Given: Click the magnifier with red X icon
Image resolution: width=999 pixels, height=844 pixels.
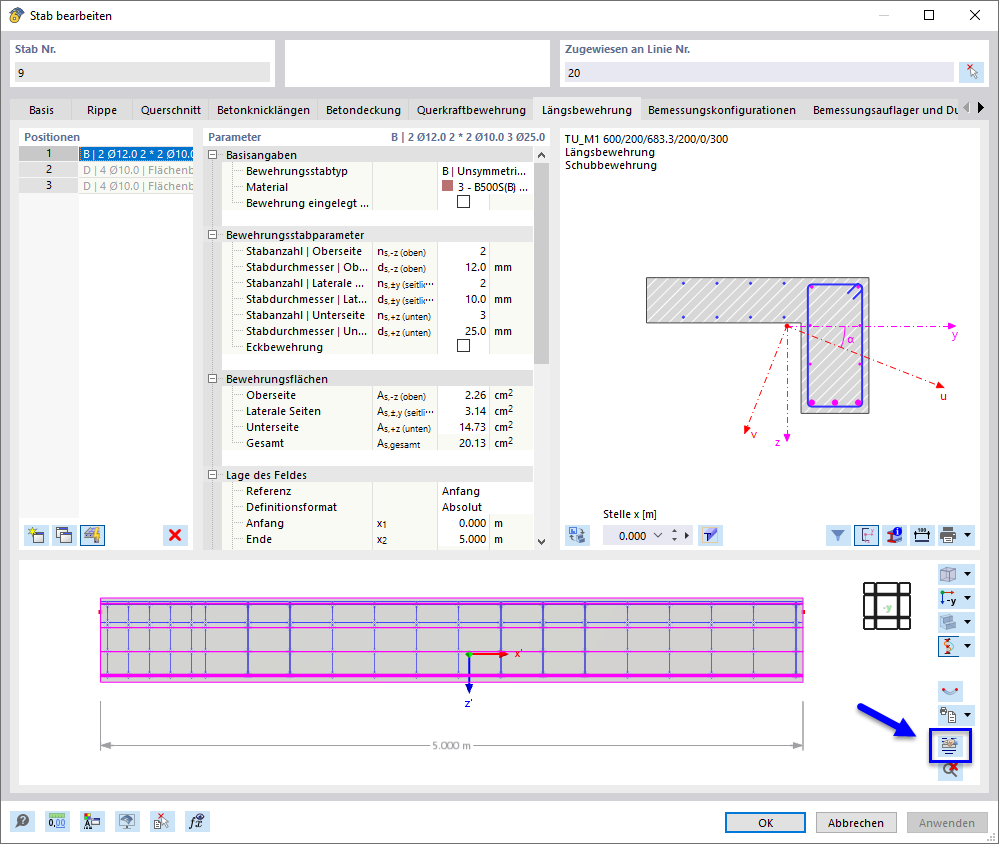Looking at the screenshot, I should pos(950,771).
